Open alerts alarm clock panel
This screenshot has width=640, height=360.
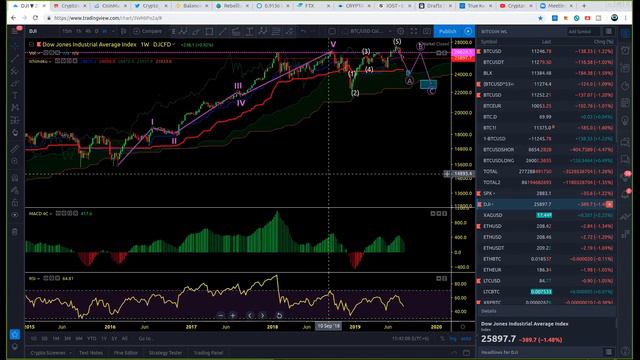[625, 51]
